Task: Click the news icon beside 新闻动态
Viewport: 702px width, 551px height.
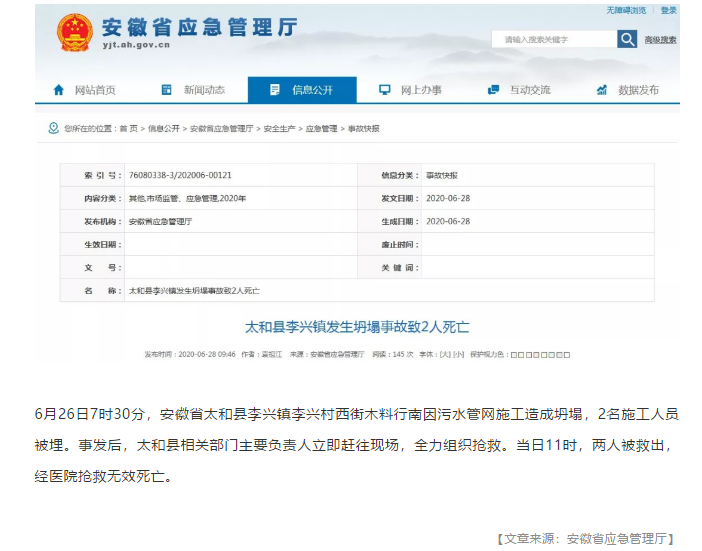Action: click(x=166, y=90)
